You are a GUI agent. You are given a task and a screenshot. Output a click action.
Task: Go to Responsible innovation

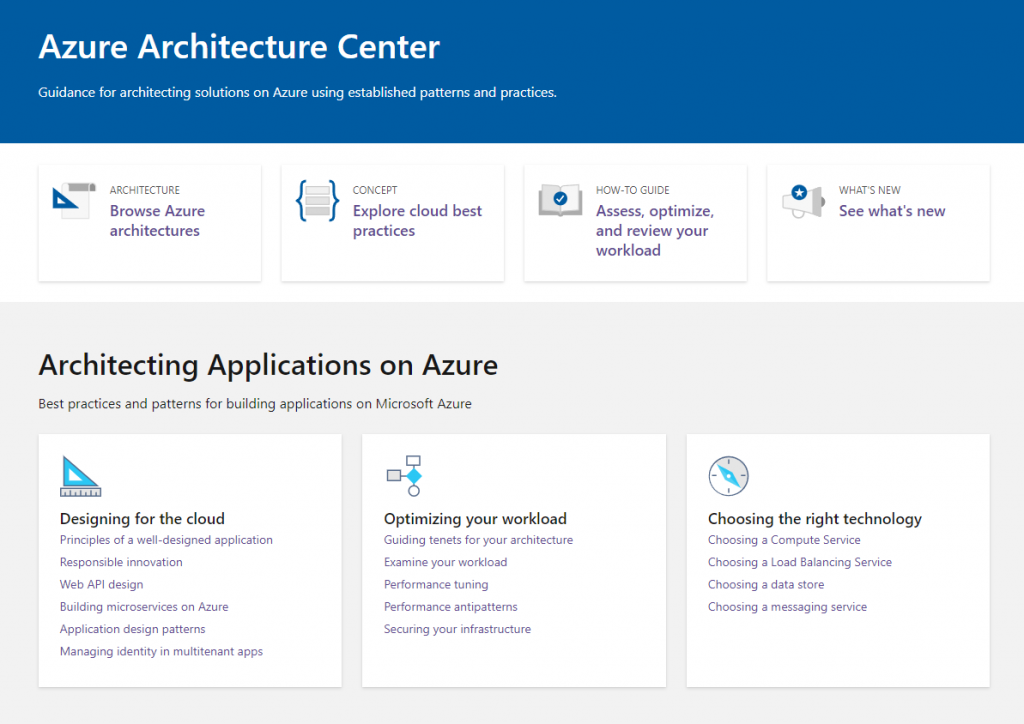[x=121, y=562]
